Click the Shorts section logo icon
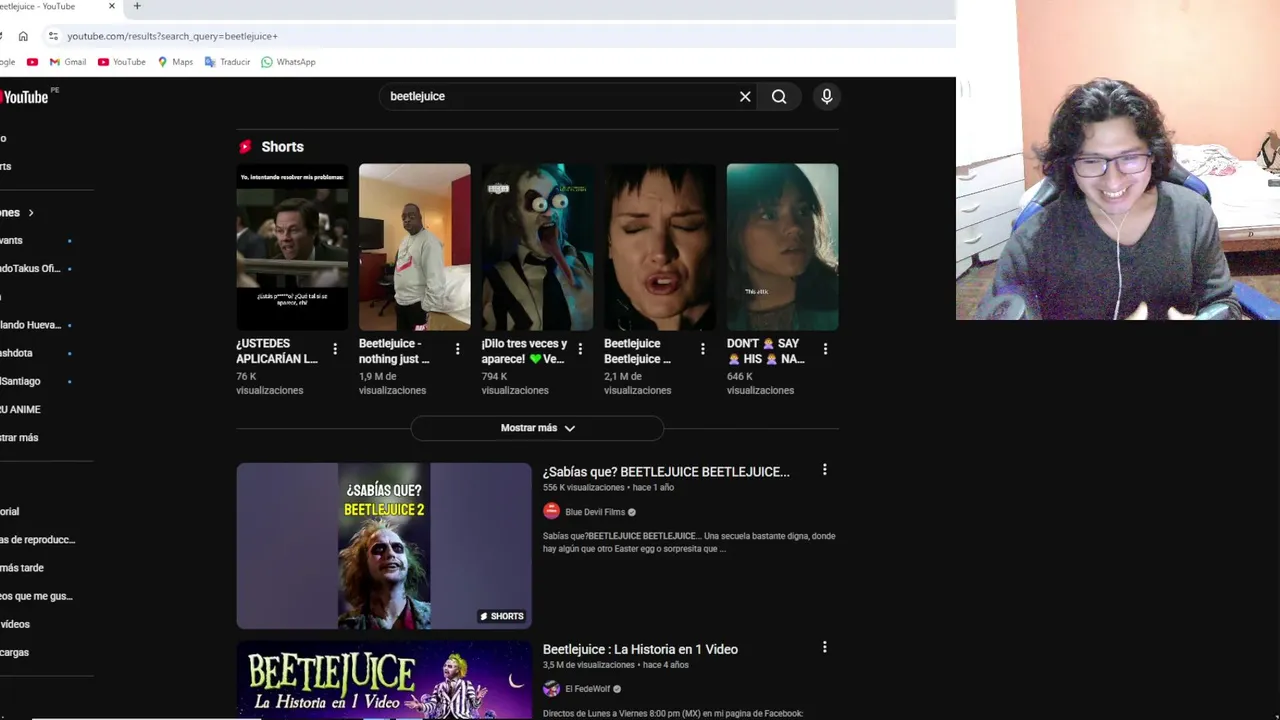Image resolution: width=1280 pixels, height=720 pixels. pos(245,147)
